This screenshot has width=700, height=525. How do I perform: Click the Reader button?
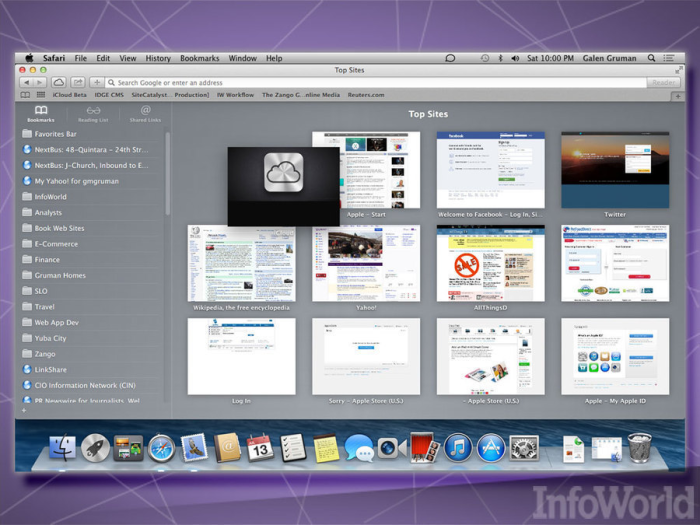pyautogui.click(x=663, y=83)
